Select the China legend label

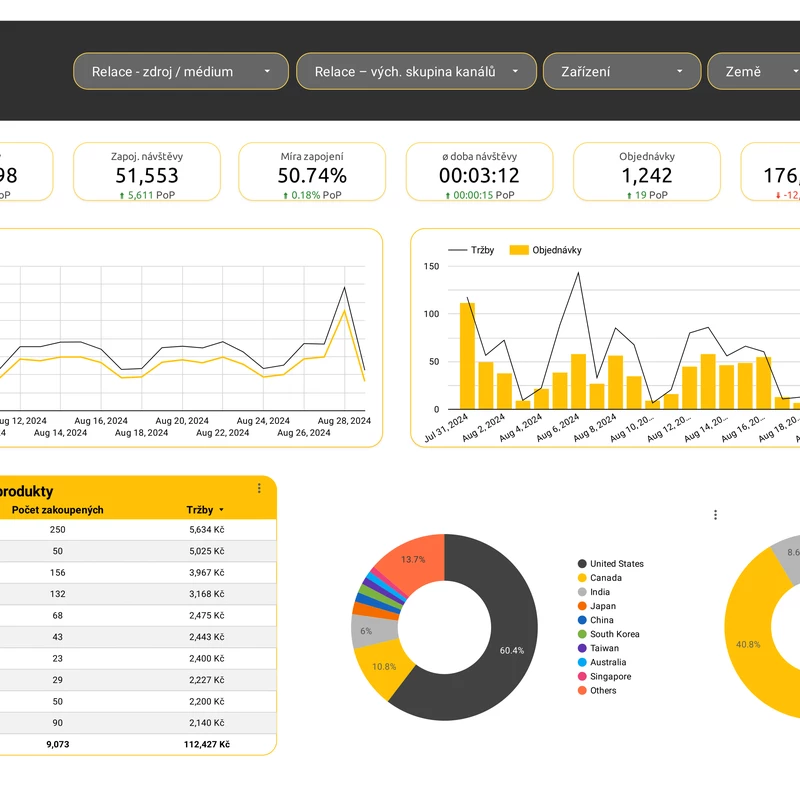[602, 620]
